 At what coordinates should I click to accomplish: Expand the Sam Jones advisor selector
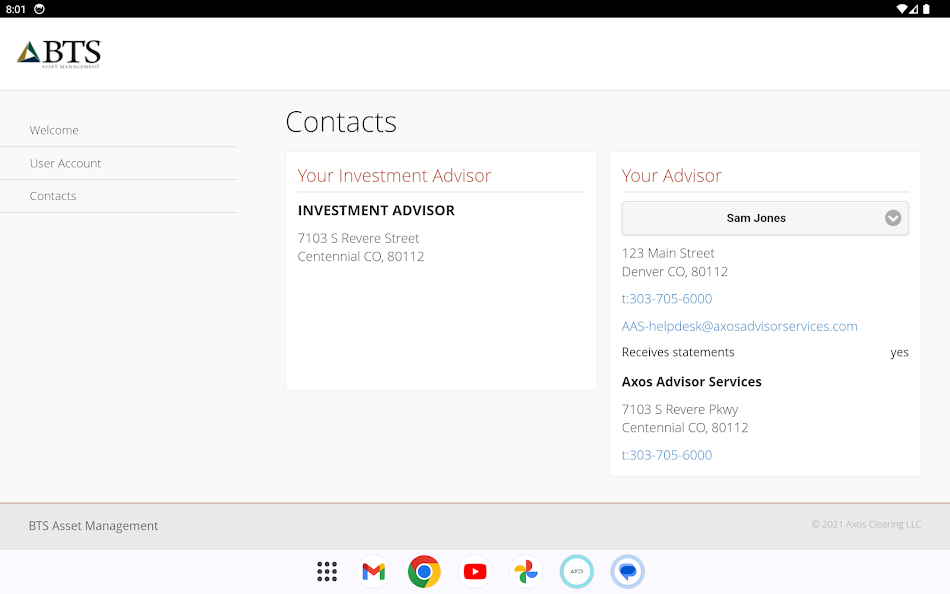point(892,218)
